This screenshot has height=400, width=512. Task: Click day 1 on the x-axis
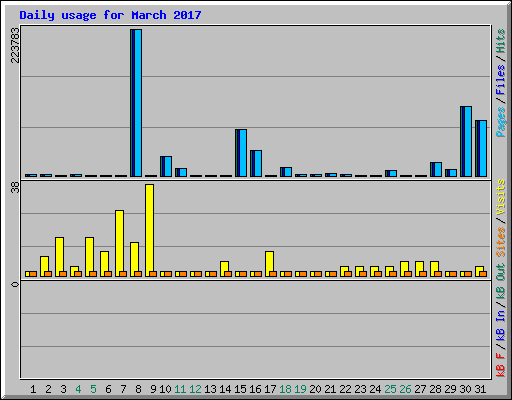(33, 389)
